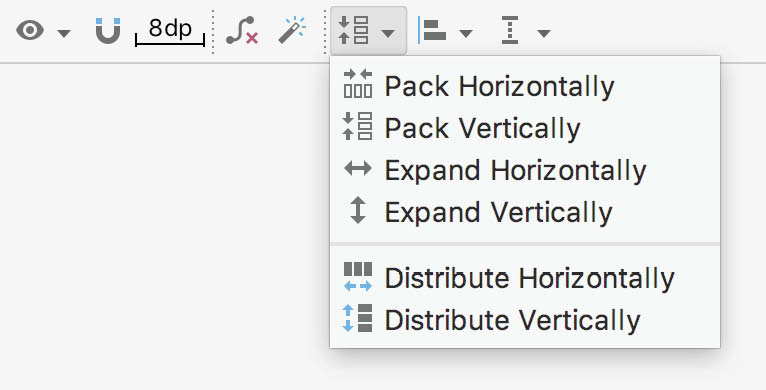Click the guidelines toolbar icon
The image size is (766, 390).
point(510,30)
